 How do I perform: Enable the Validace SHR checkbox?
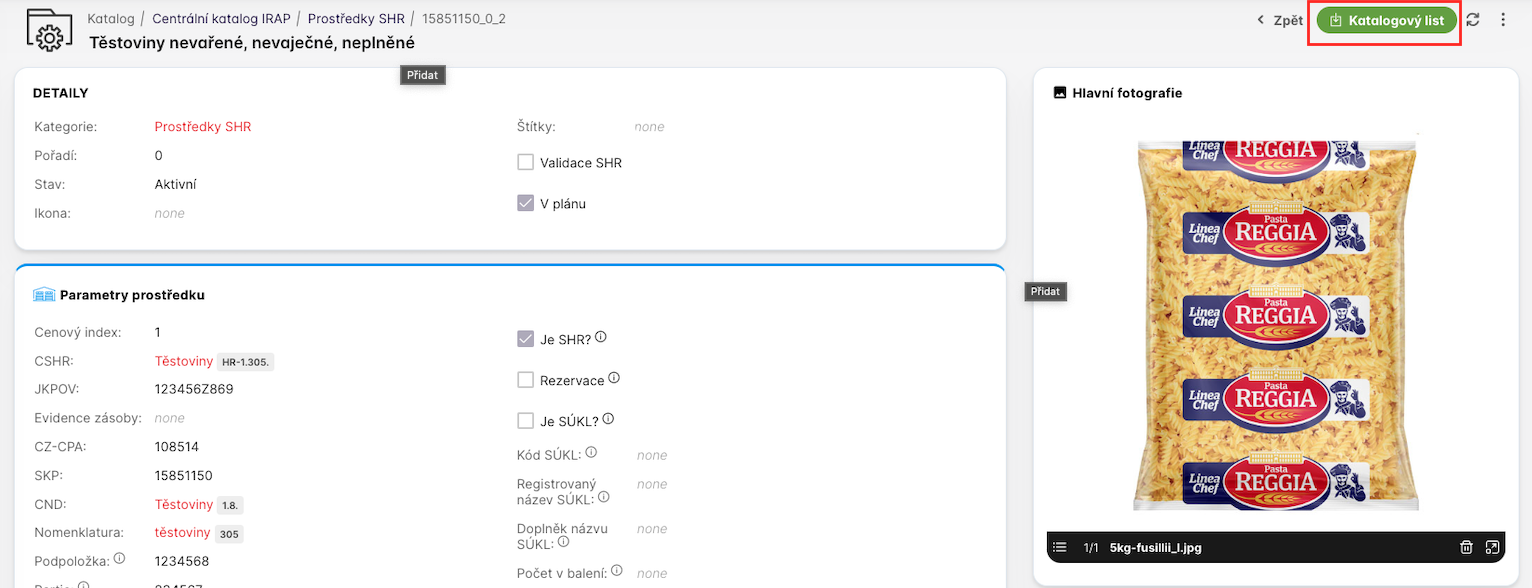click(x=525, y=162)
